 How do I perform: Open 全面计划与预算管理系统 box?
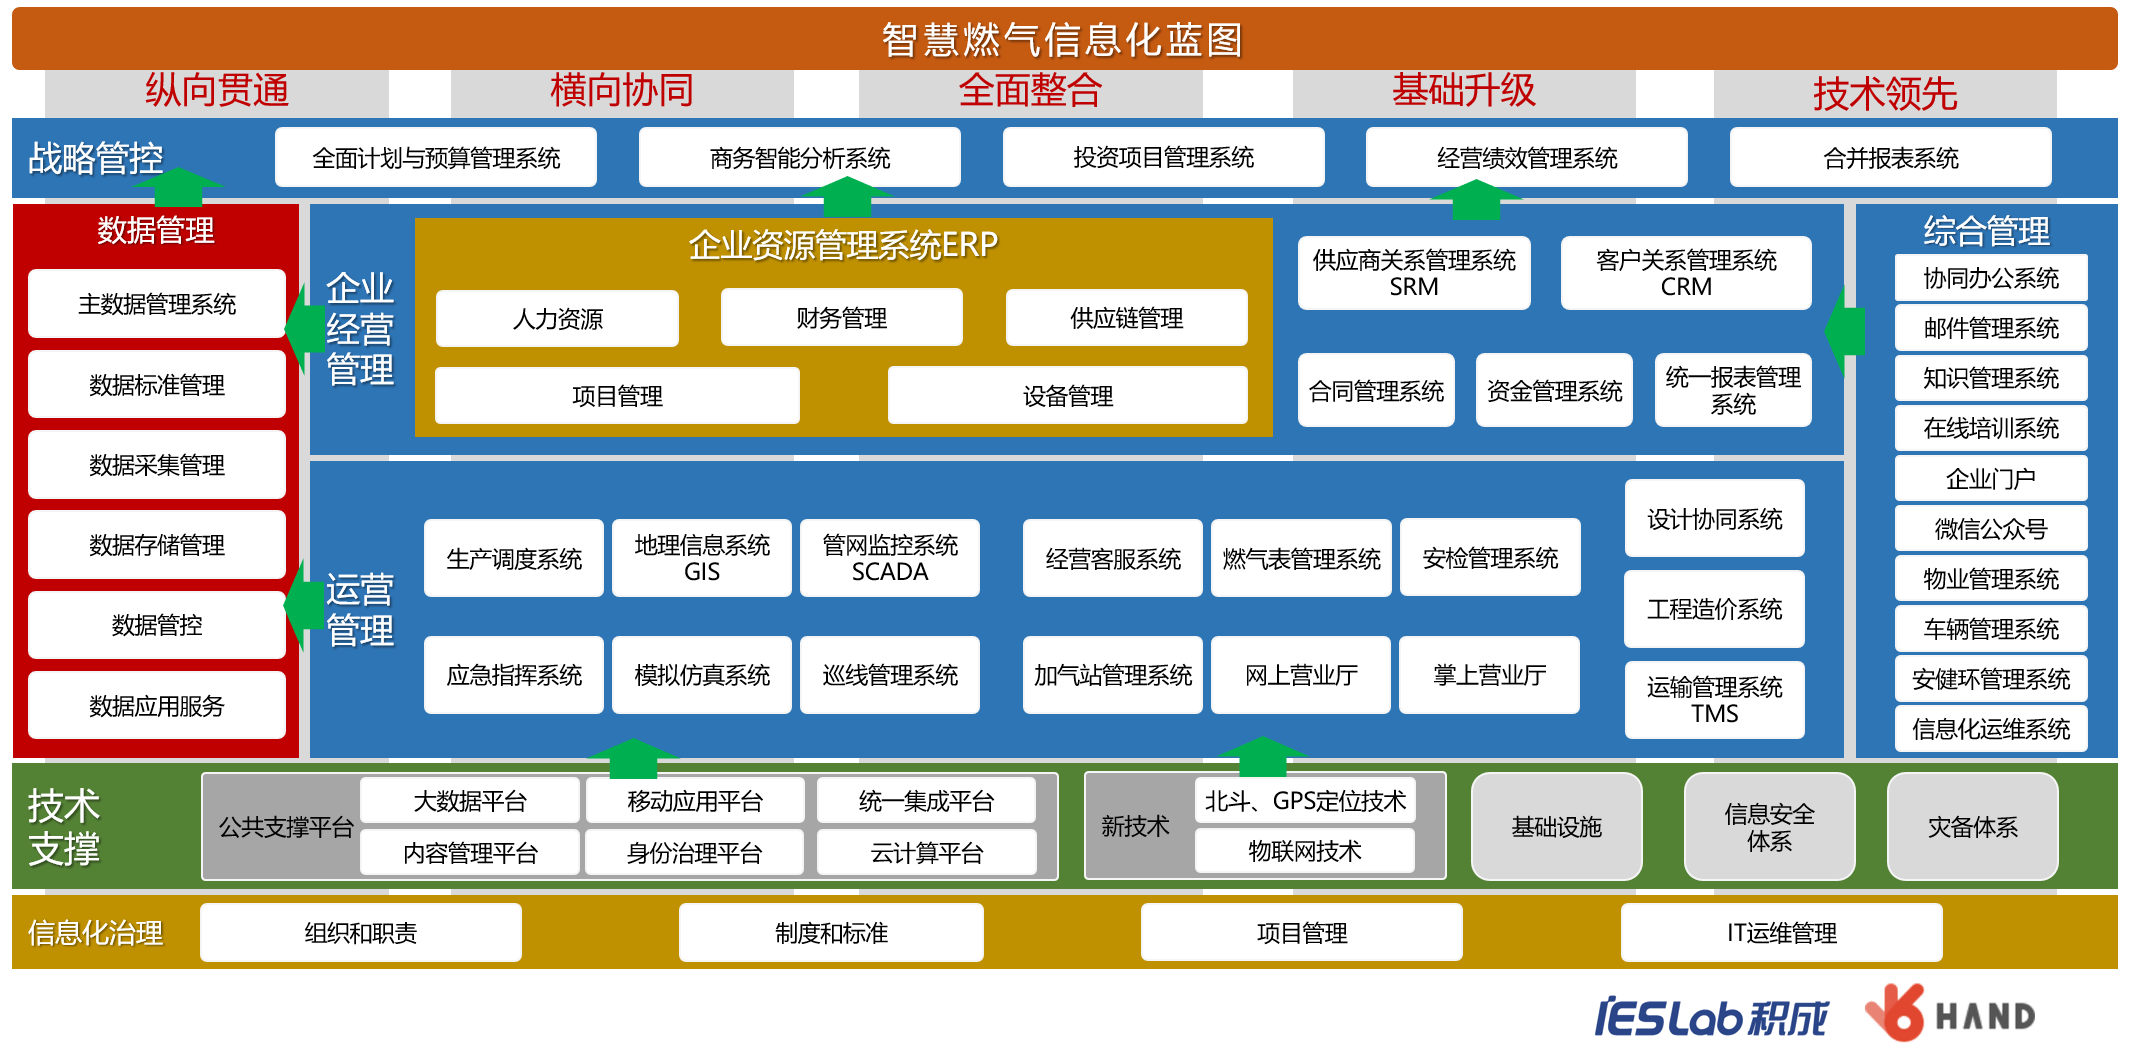[436, 158]
